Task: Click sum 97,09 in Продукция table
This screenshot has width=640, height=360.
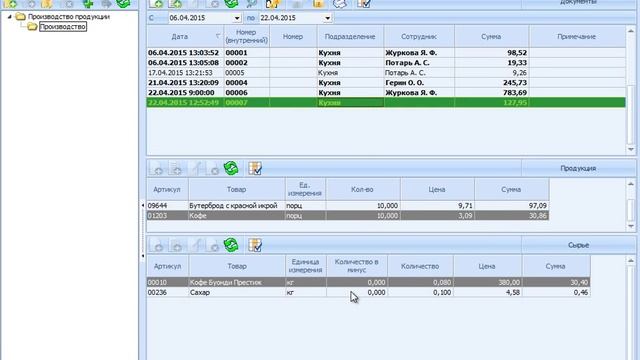Action: coord(511,206)
